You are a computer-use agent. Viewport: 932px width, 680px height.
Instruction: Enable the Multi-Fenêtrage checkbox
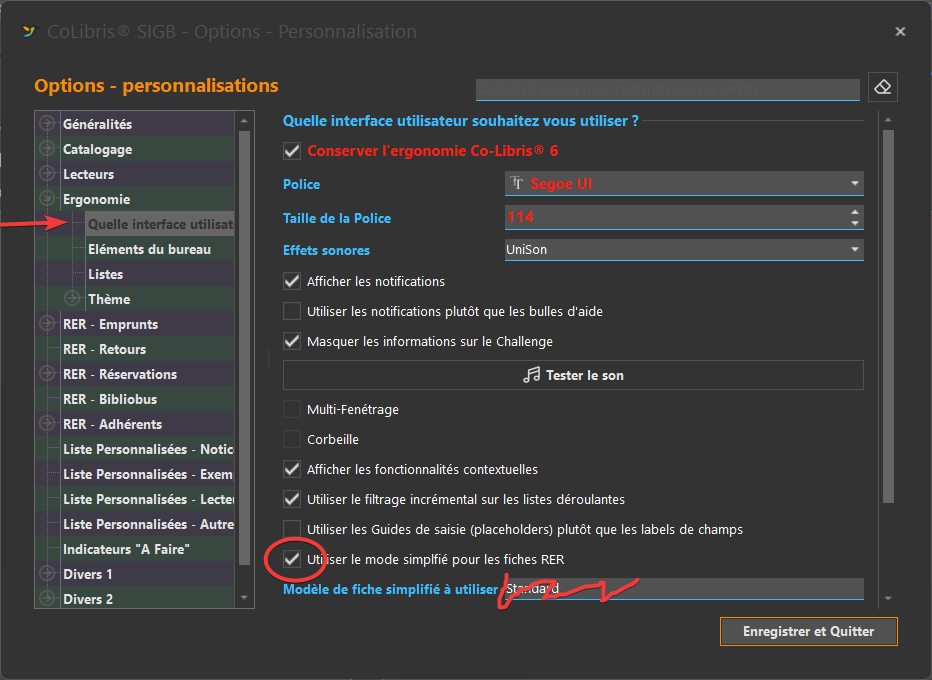click(x=292, y=409)
